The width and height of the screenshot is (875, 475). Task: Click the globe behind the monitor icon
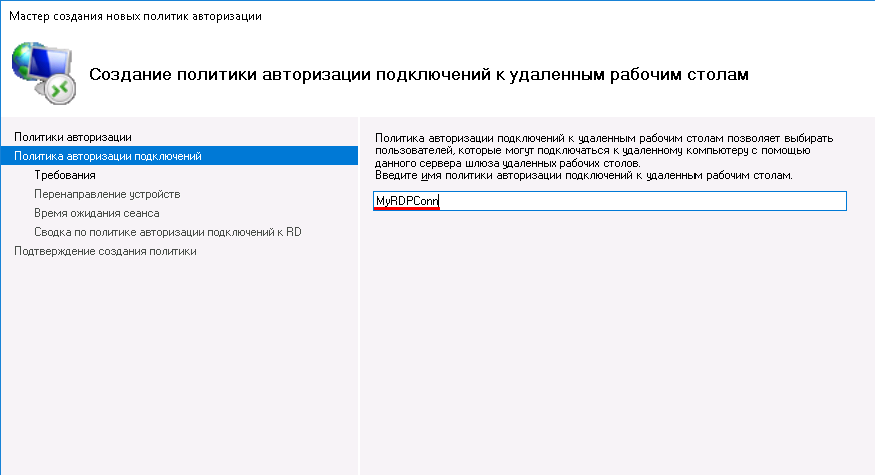pos(24,62)
